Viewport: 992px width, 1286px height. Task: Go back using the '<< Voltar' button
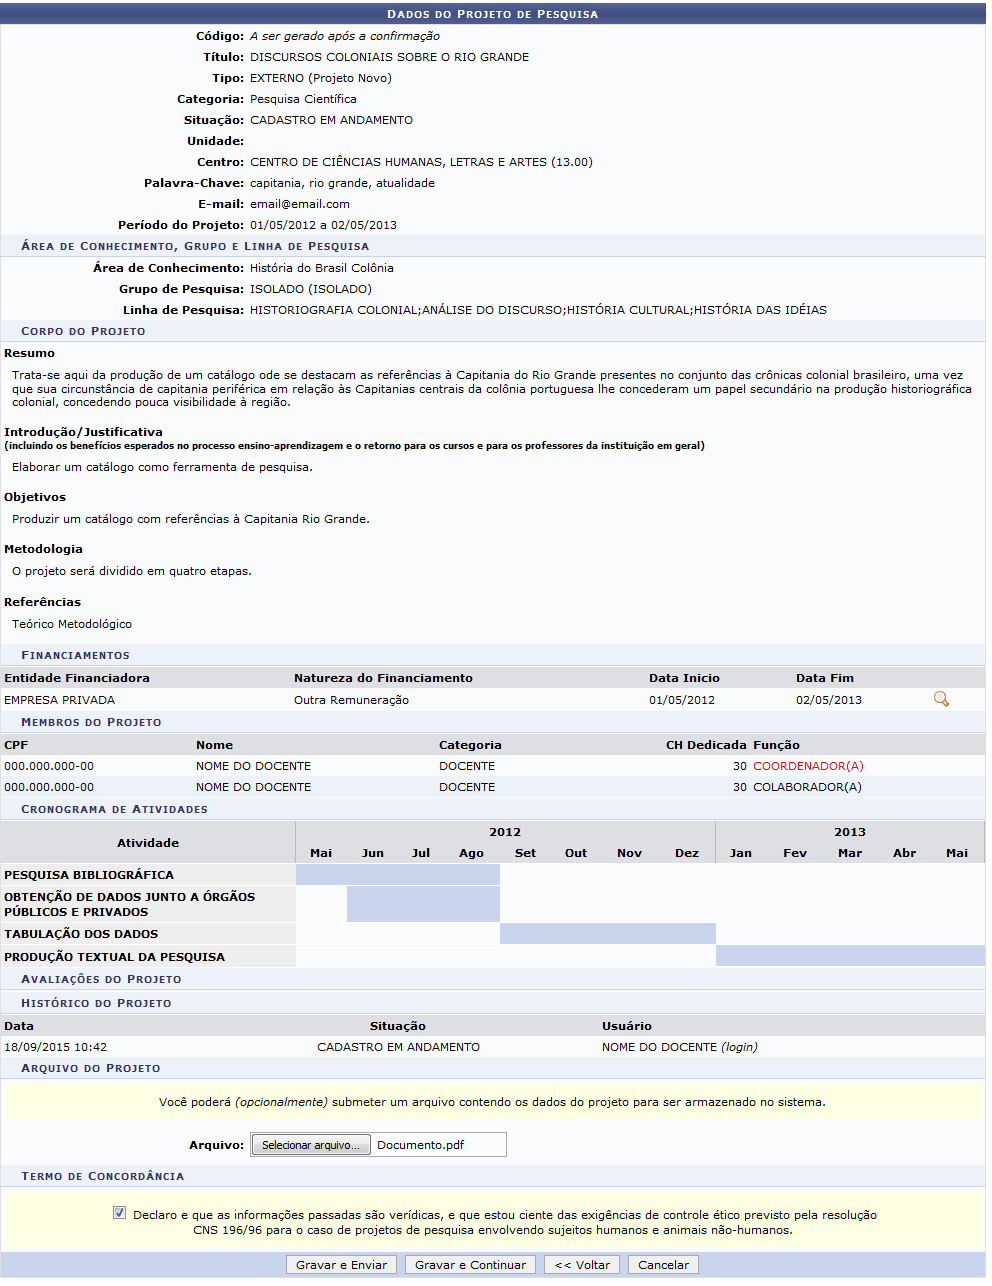point(582,1265)
